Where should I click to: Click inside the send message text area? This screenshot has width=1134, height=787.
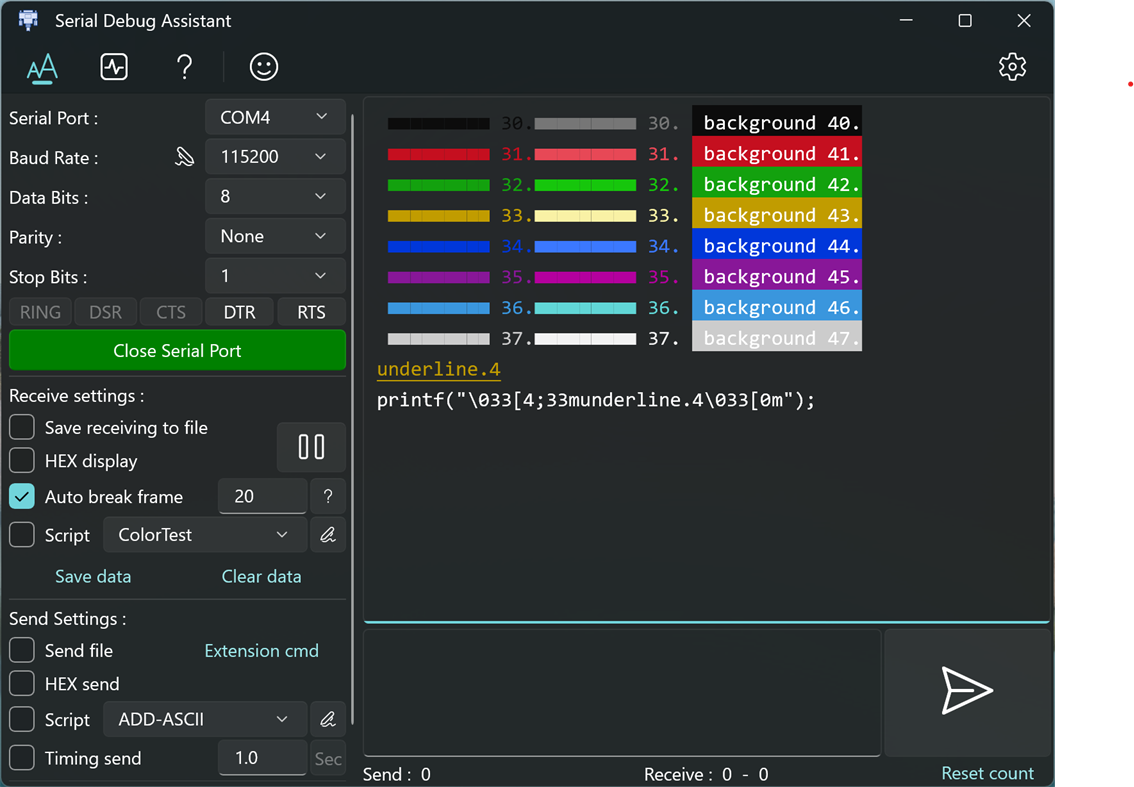621,692
